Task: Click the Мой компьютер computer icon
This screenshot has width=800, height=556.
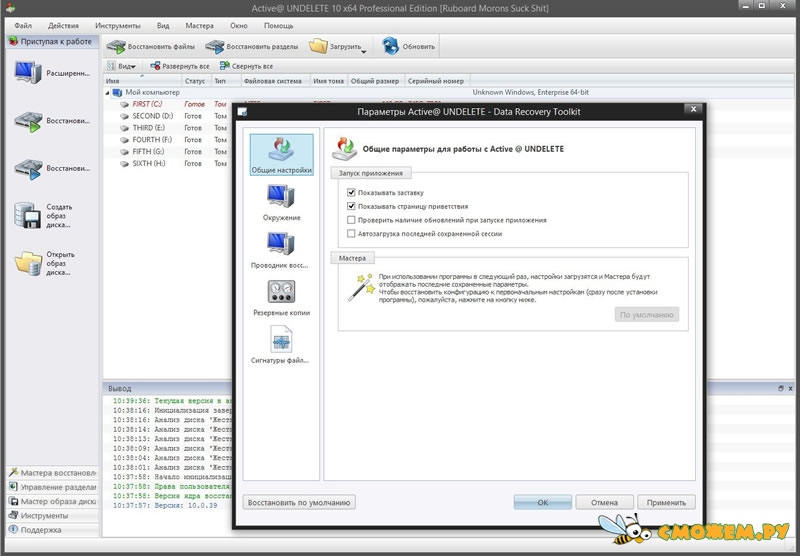Action: click(x=117, y=92)
